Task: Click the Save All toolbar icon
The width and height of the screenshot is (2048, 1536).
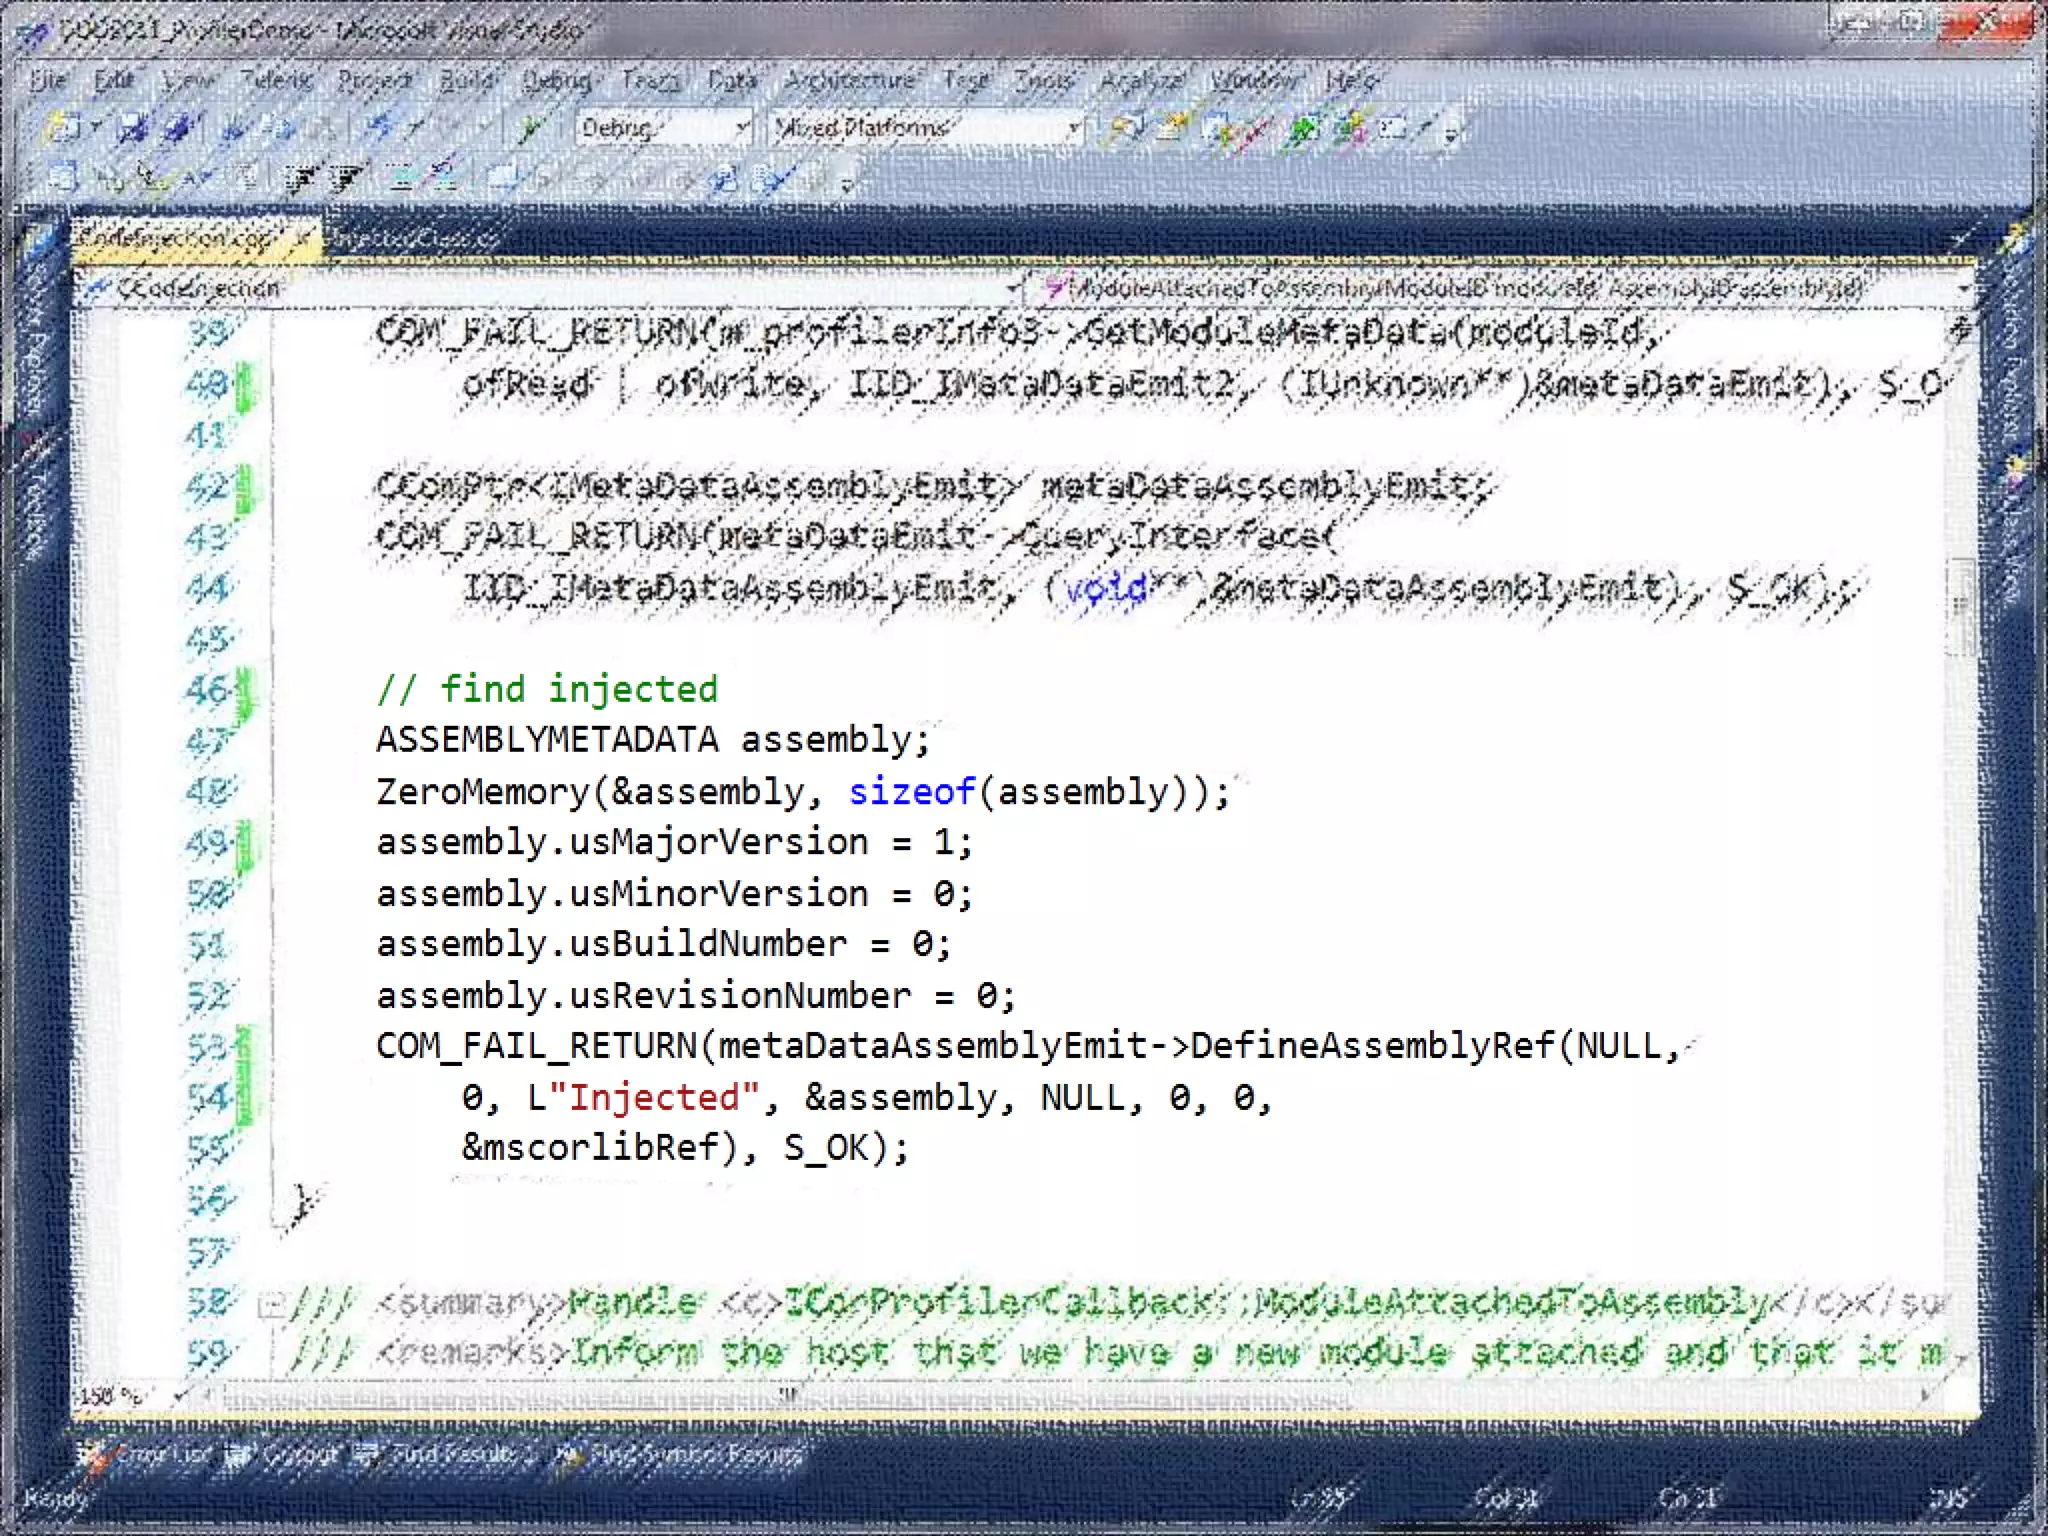Action: [178, 129]
